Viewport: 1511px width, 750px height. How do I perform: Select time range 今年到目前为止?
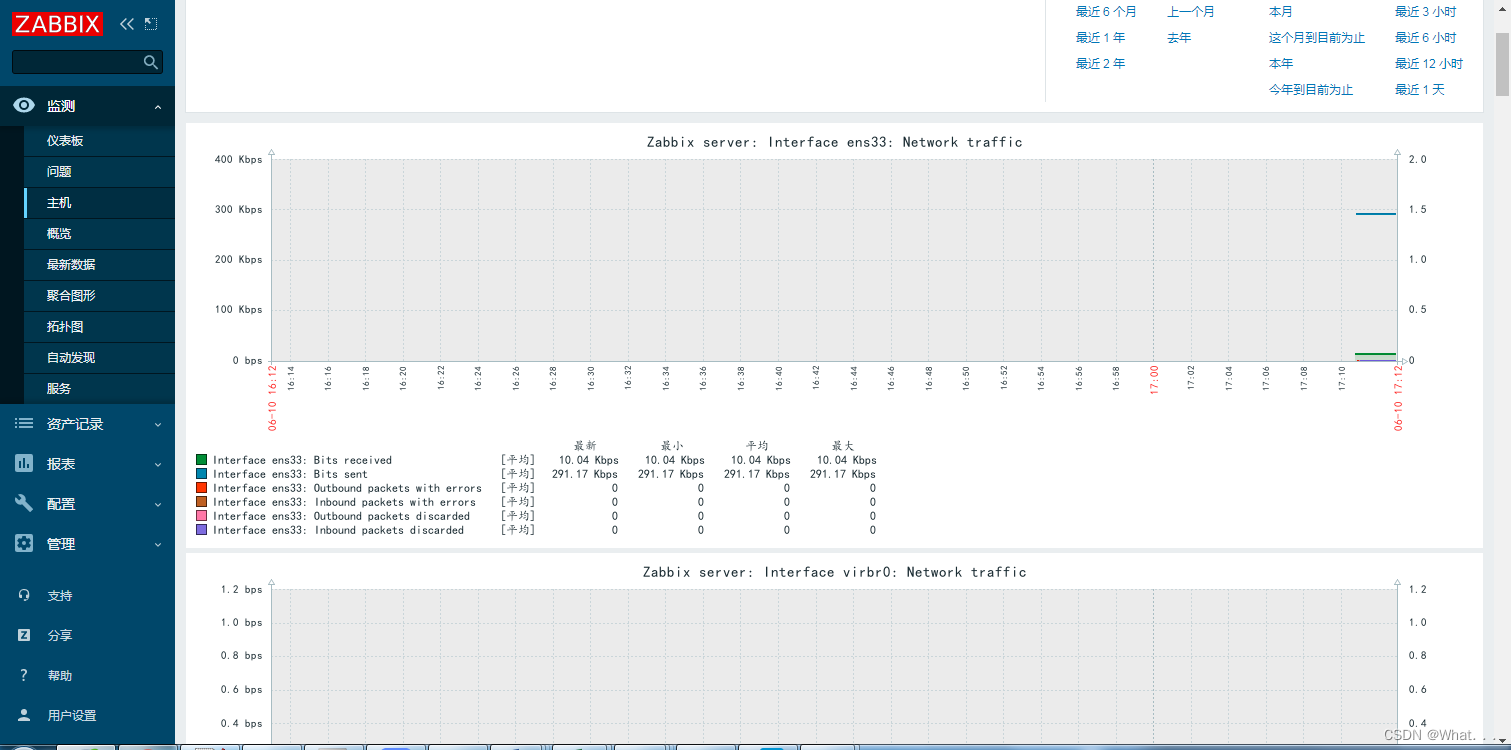[x=1311, y=90]
